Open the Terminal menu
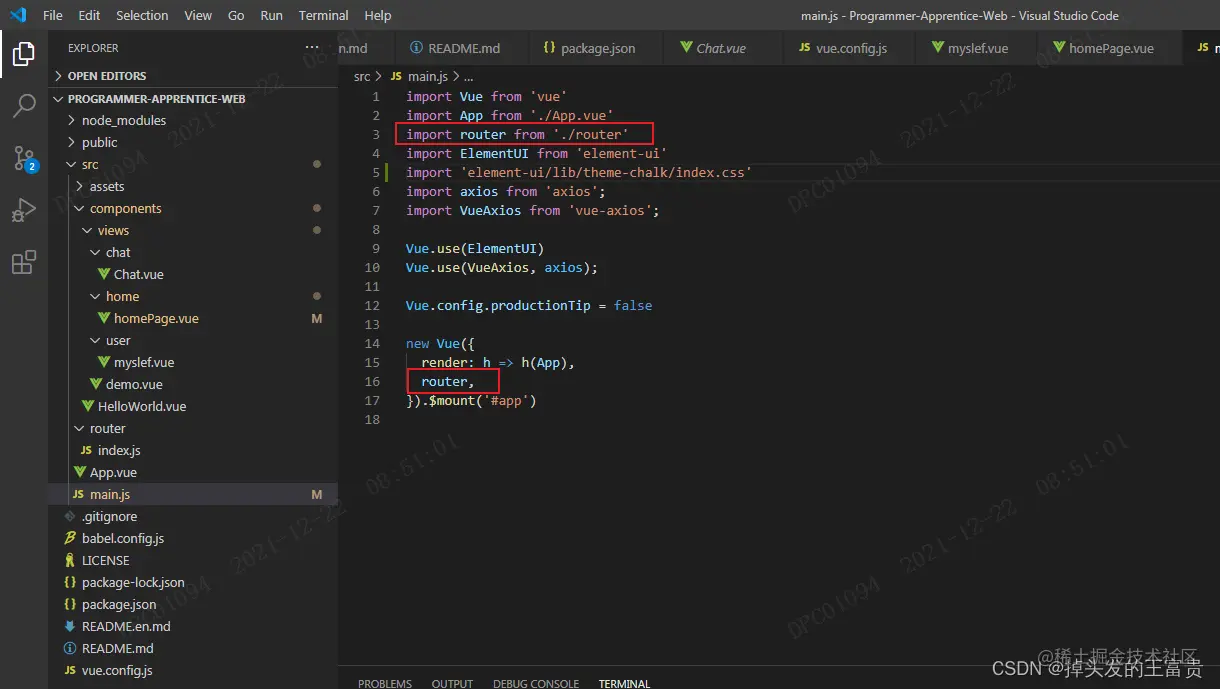 324,15
